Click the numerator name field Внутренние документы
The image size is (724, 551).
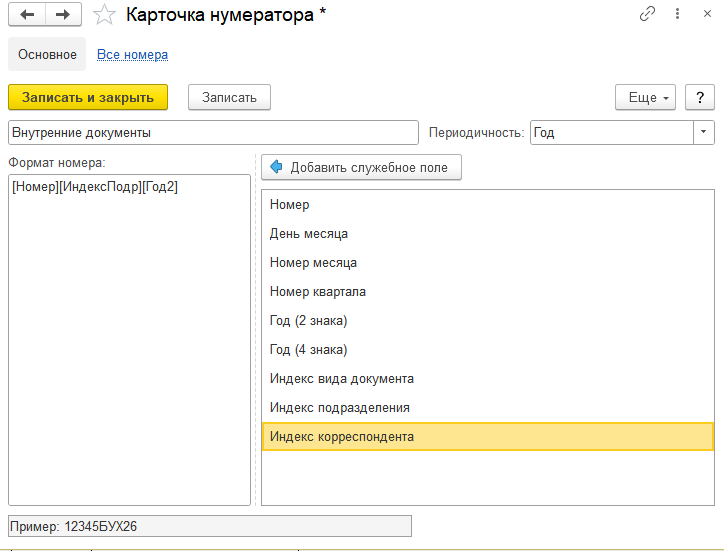(212, 132)
